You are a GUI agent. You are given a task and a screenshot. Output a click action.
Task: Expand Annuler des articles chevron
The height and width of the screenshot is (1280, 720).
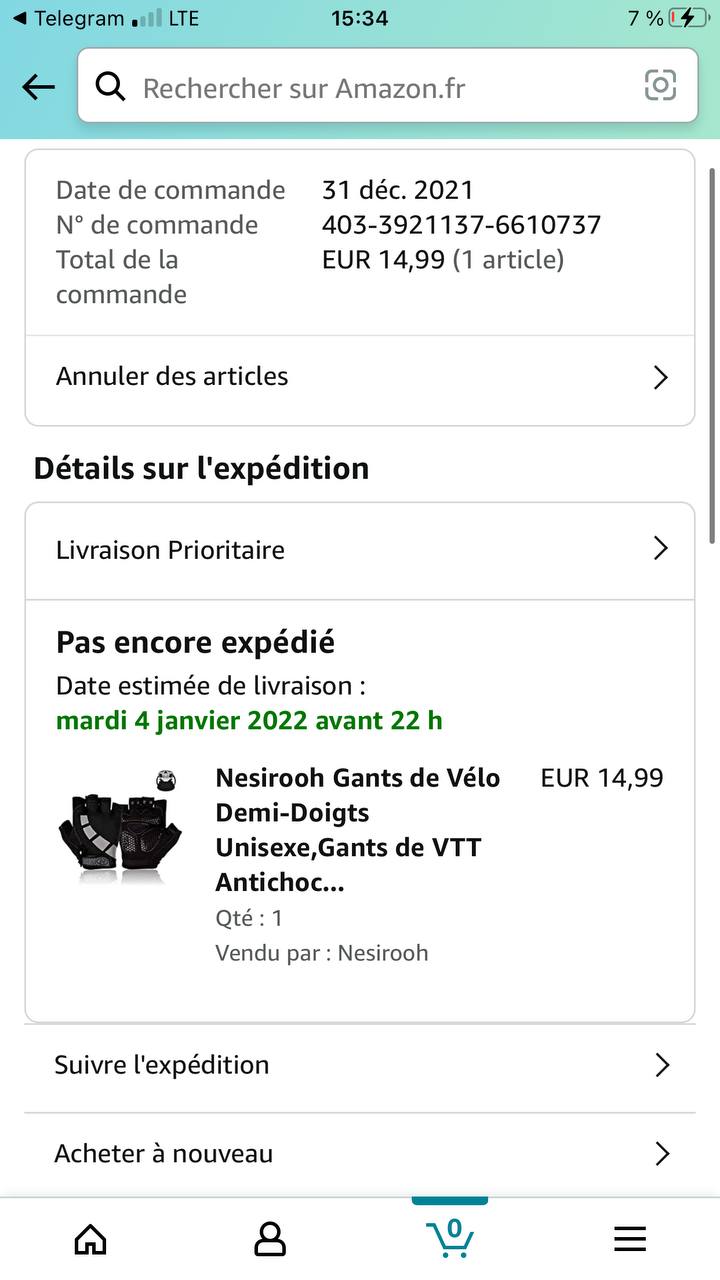tap(660, 377)
